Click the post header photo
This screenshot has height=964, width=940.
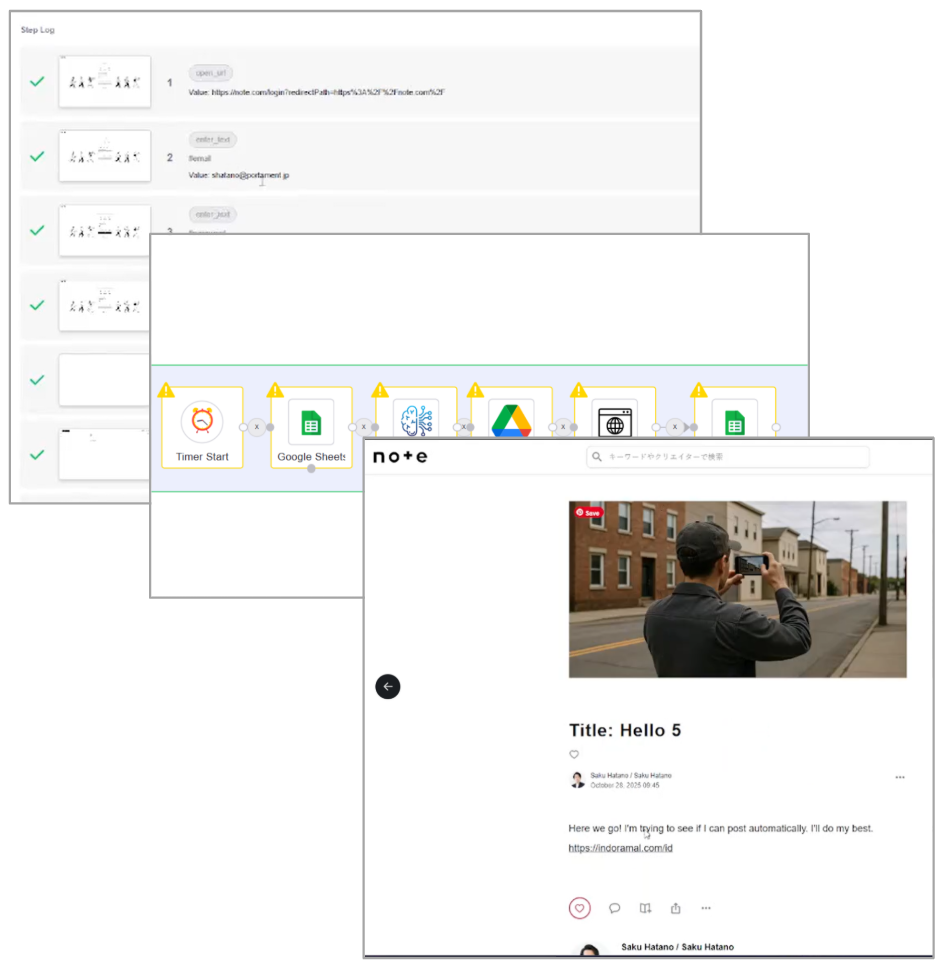pos(737,589)
